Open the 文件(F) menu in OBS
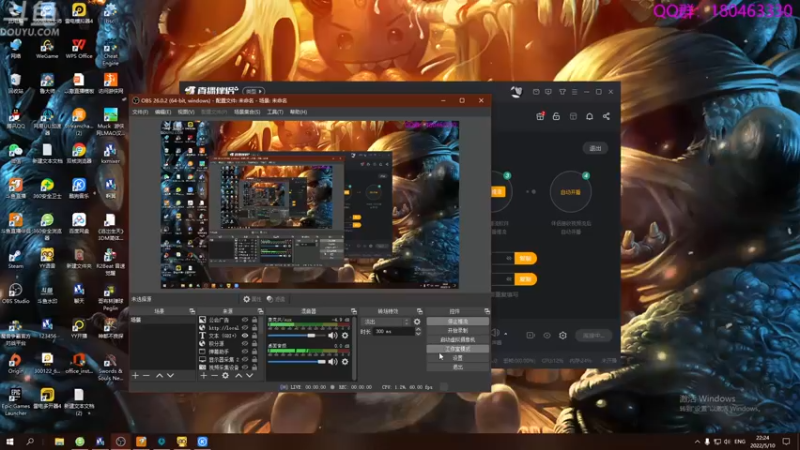800x450 pixels. tap(140, 112)
